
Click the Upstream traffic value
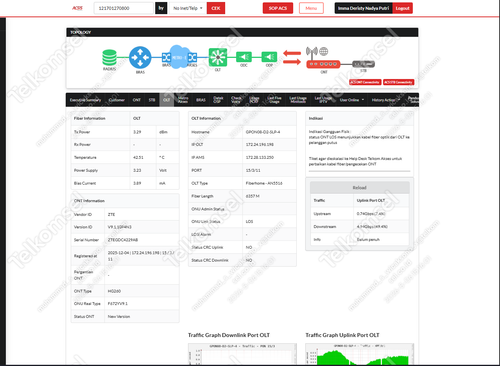(371, 214)
